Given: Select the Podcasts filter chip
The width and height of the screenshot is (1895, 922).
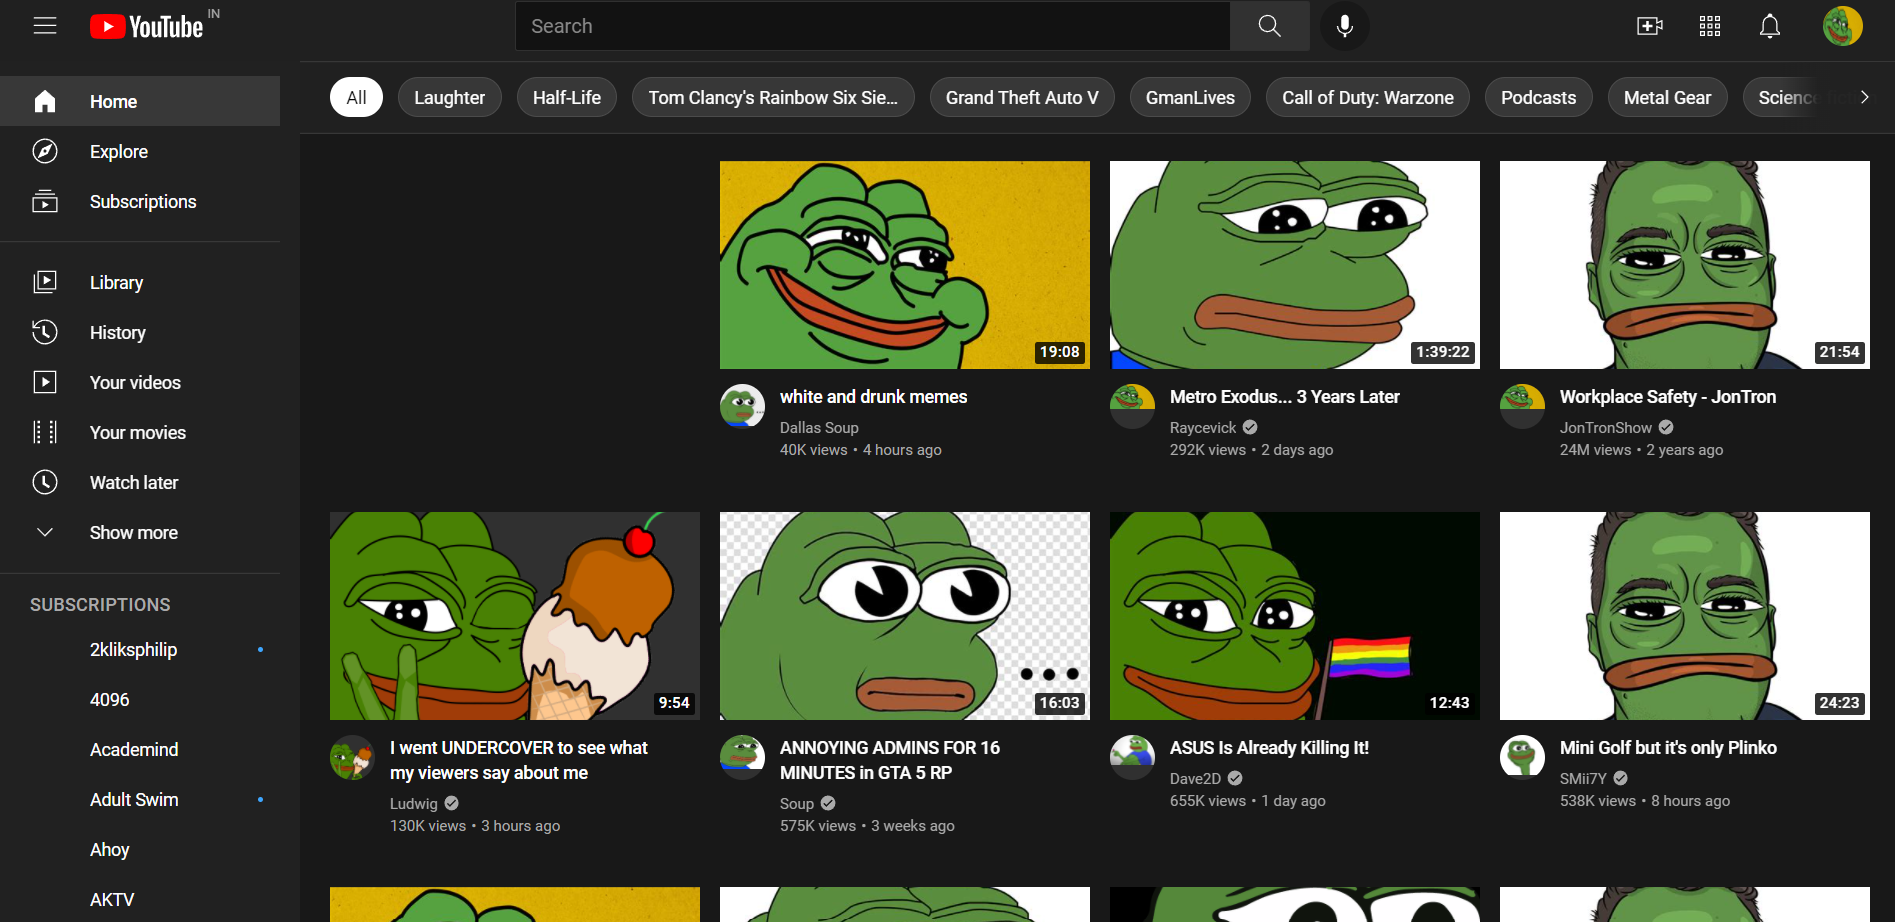Looking at the screenshot, I should (1538, 97).
